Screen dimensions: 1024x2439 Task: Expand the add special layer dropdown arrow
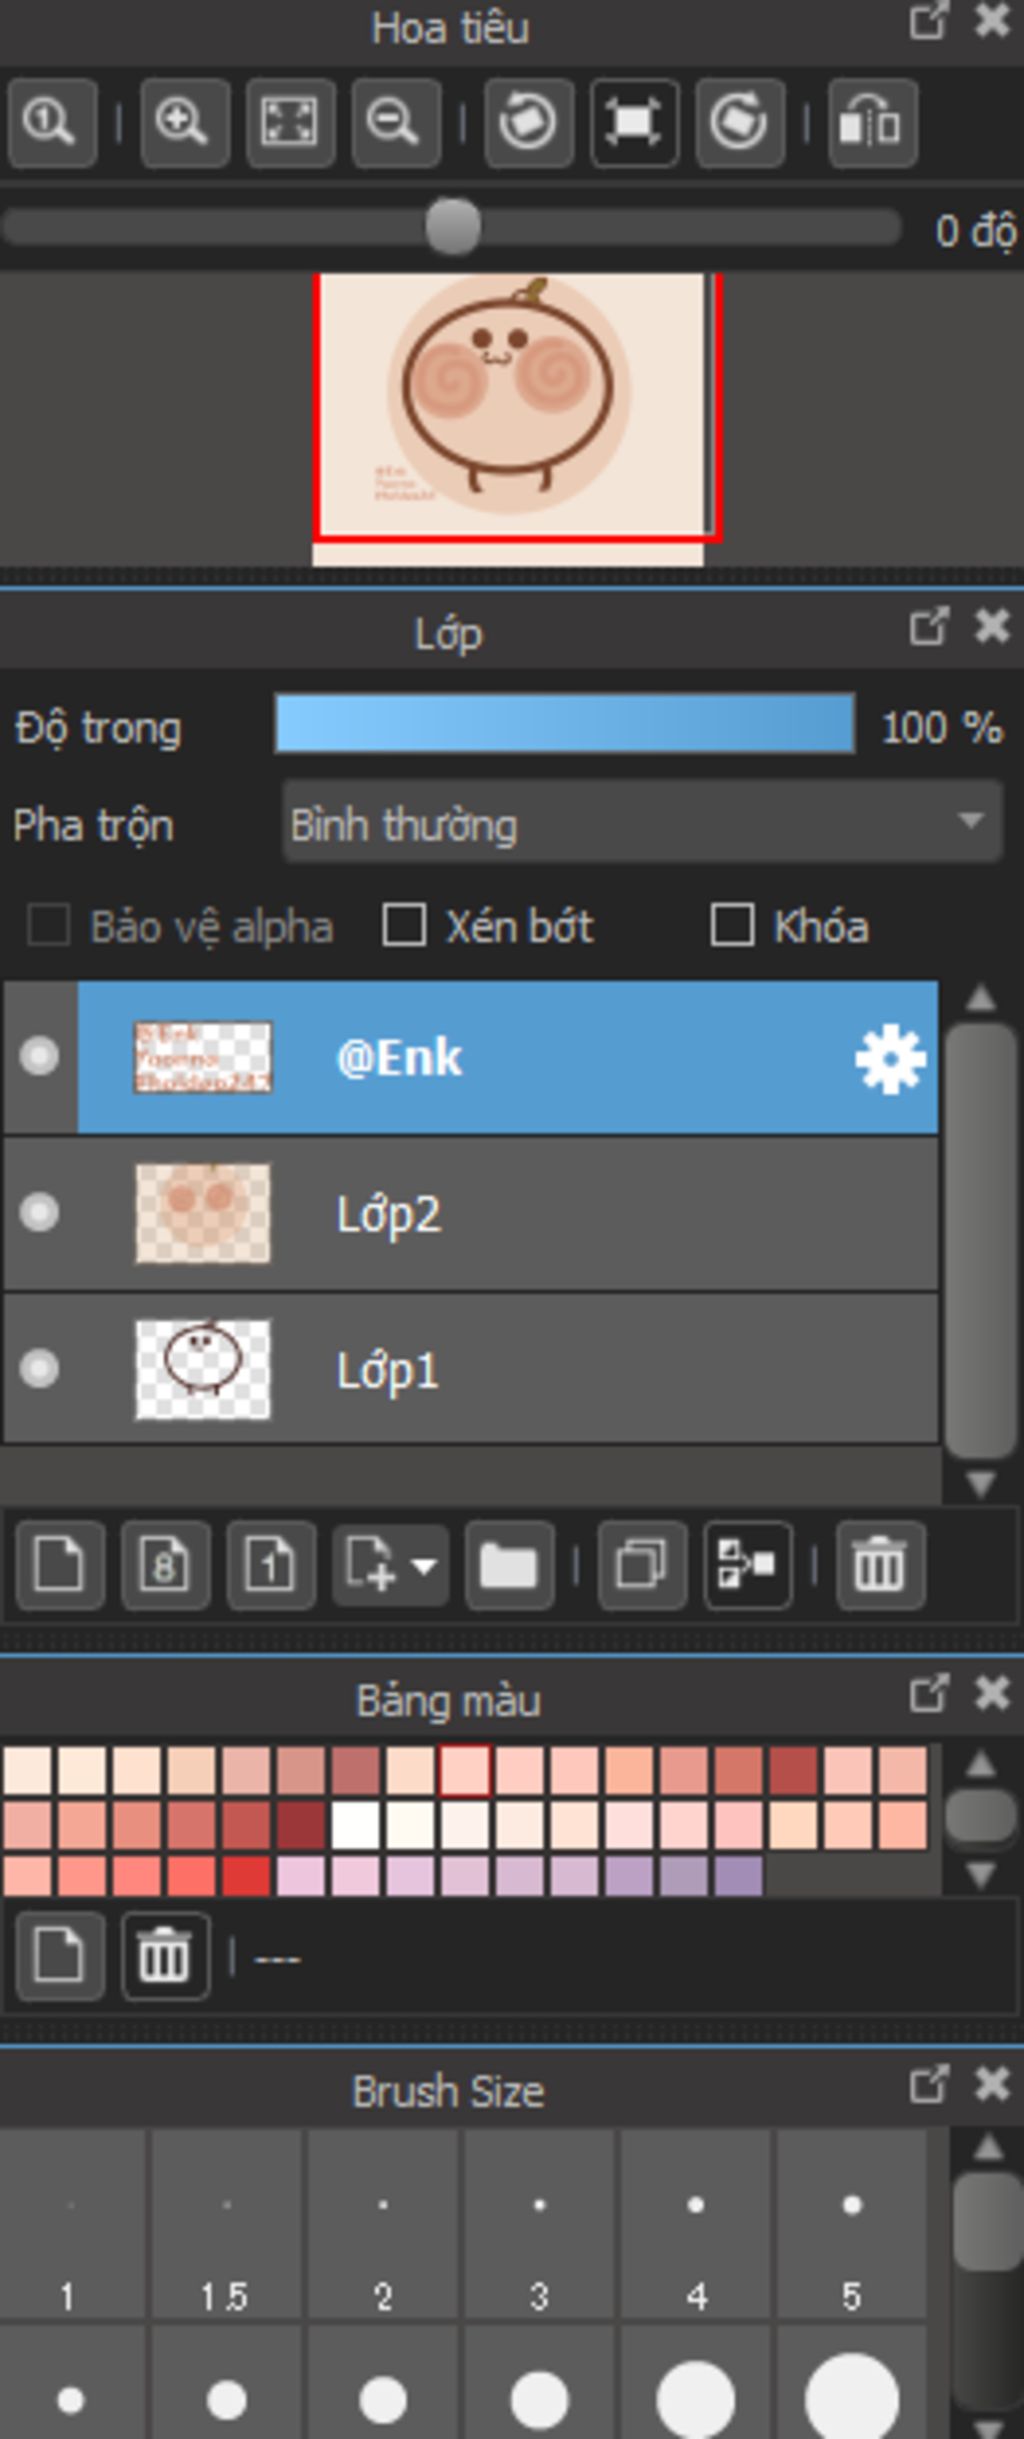click(425, 1565)
